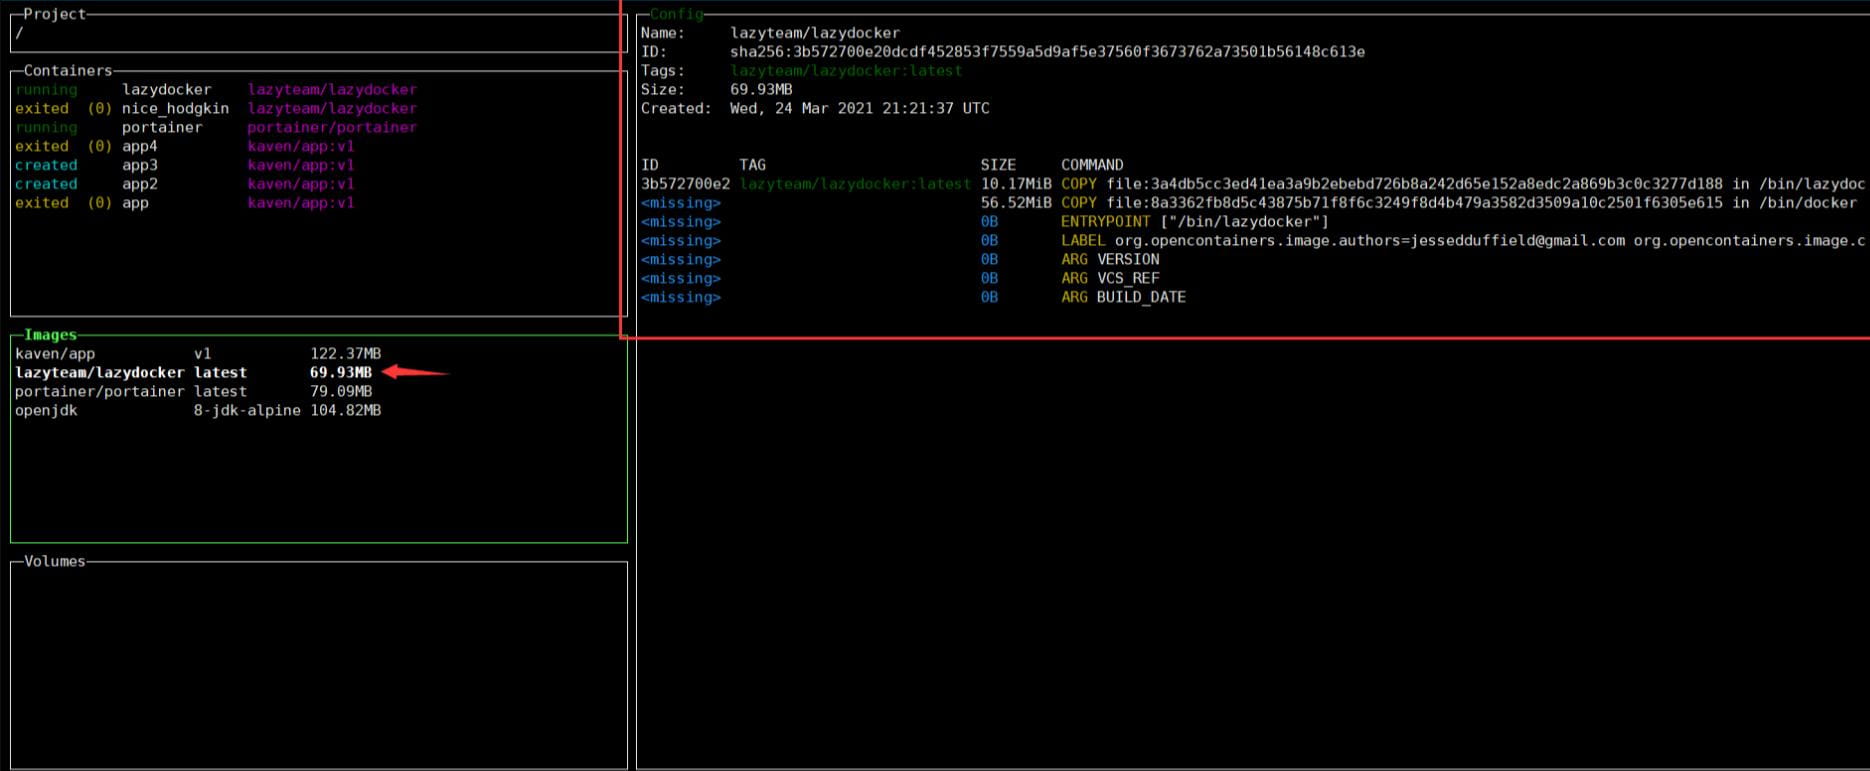Click the Tags value lazyteam/lazydocker:latest in Config header
The height and width of the screenshot is (771, 1870).
click(x=846, y=71)
